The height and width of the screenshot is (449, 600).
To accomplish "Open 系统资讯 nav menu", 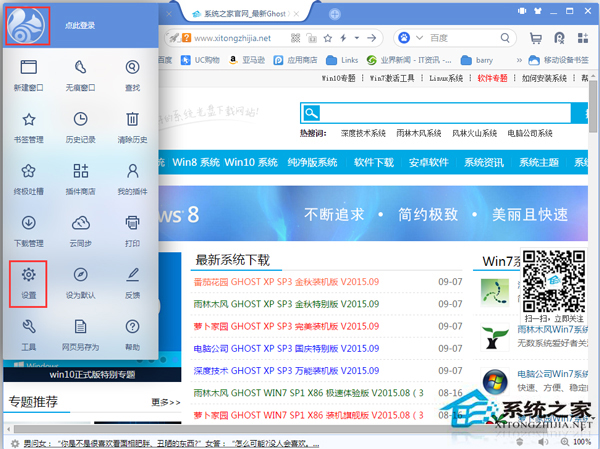I will (x=484, y=162).
